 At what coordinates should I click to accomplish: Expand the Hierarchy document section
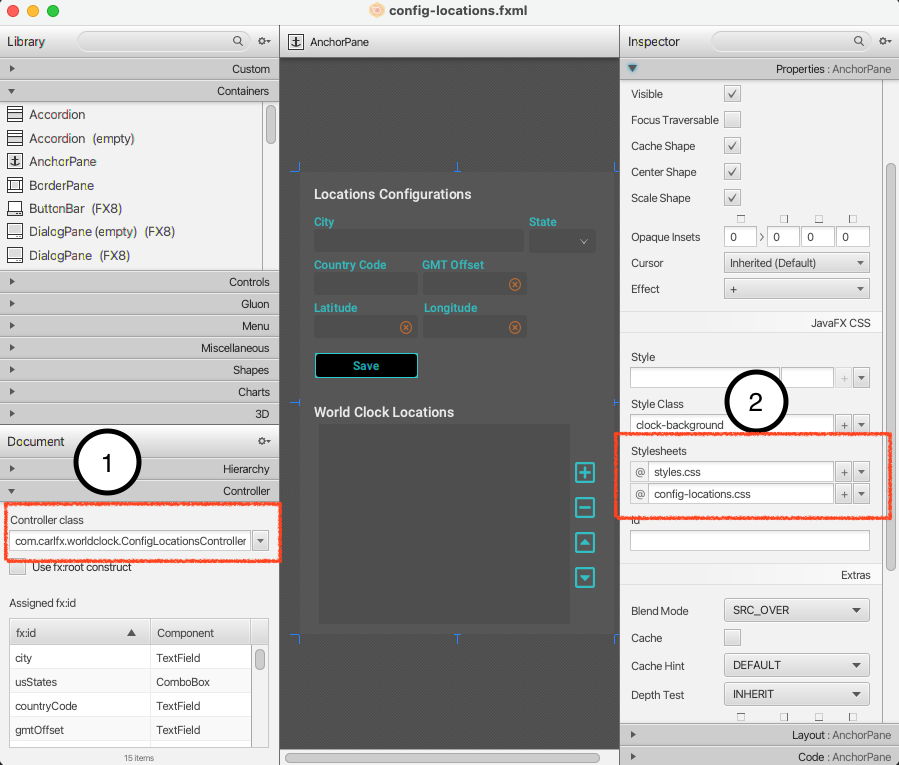pos(139,469)
